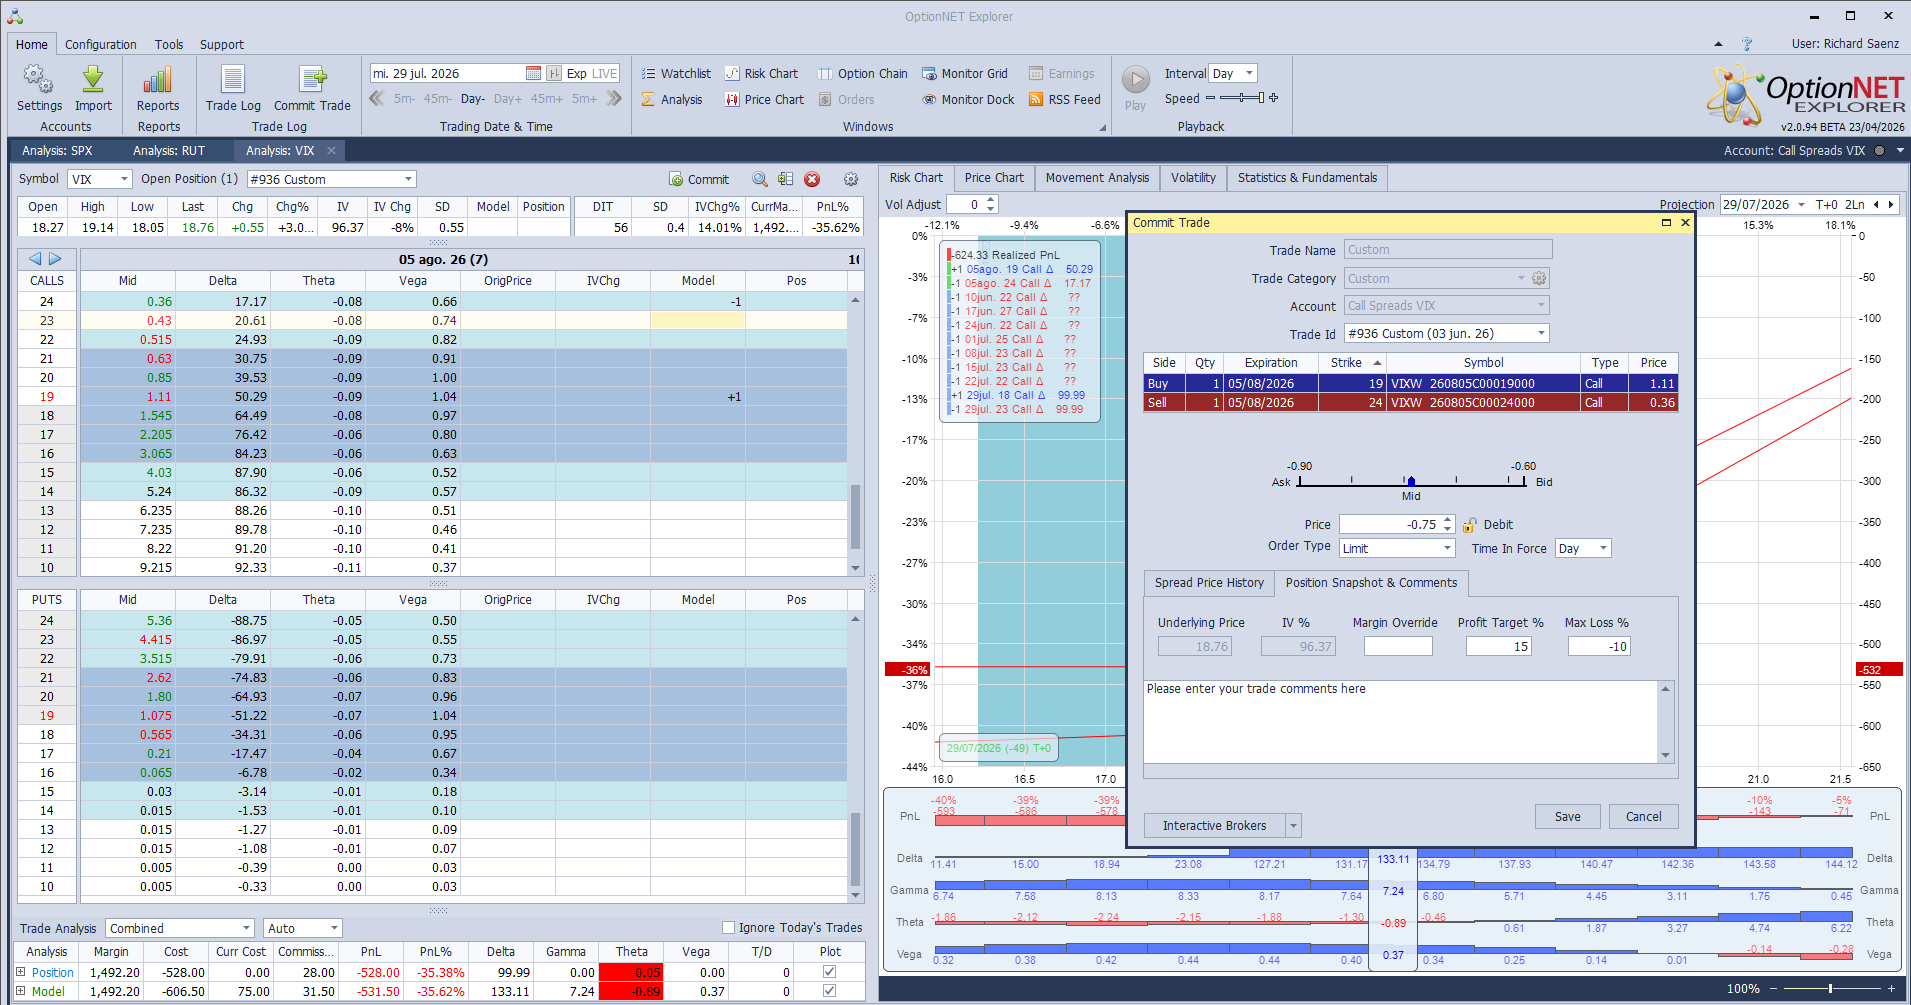Open the Symbol VIX dropdown
The width and height of the screenshot is (1911, 1005).
[125, 179]
